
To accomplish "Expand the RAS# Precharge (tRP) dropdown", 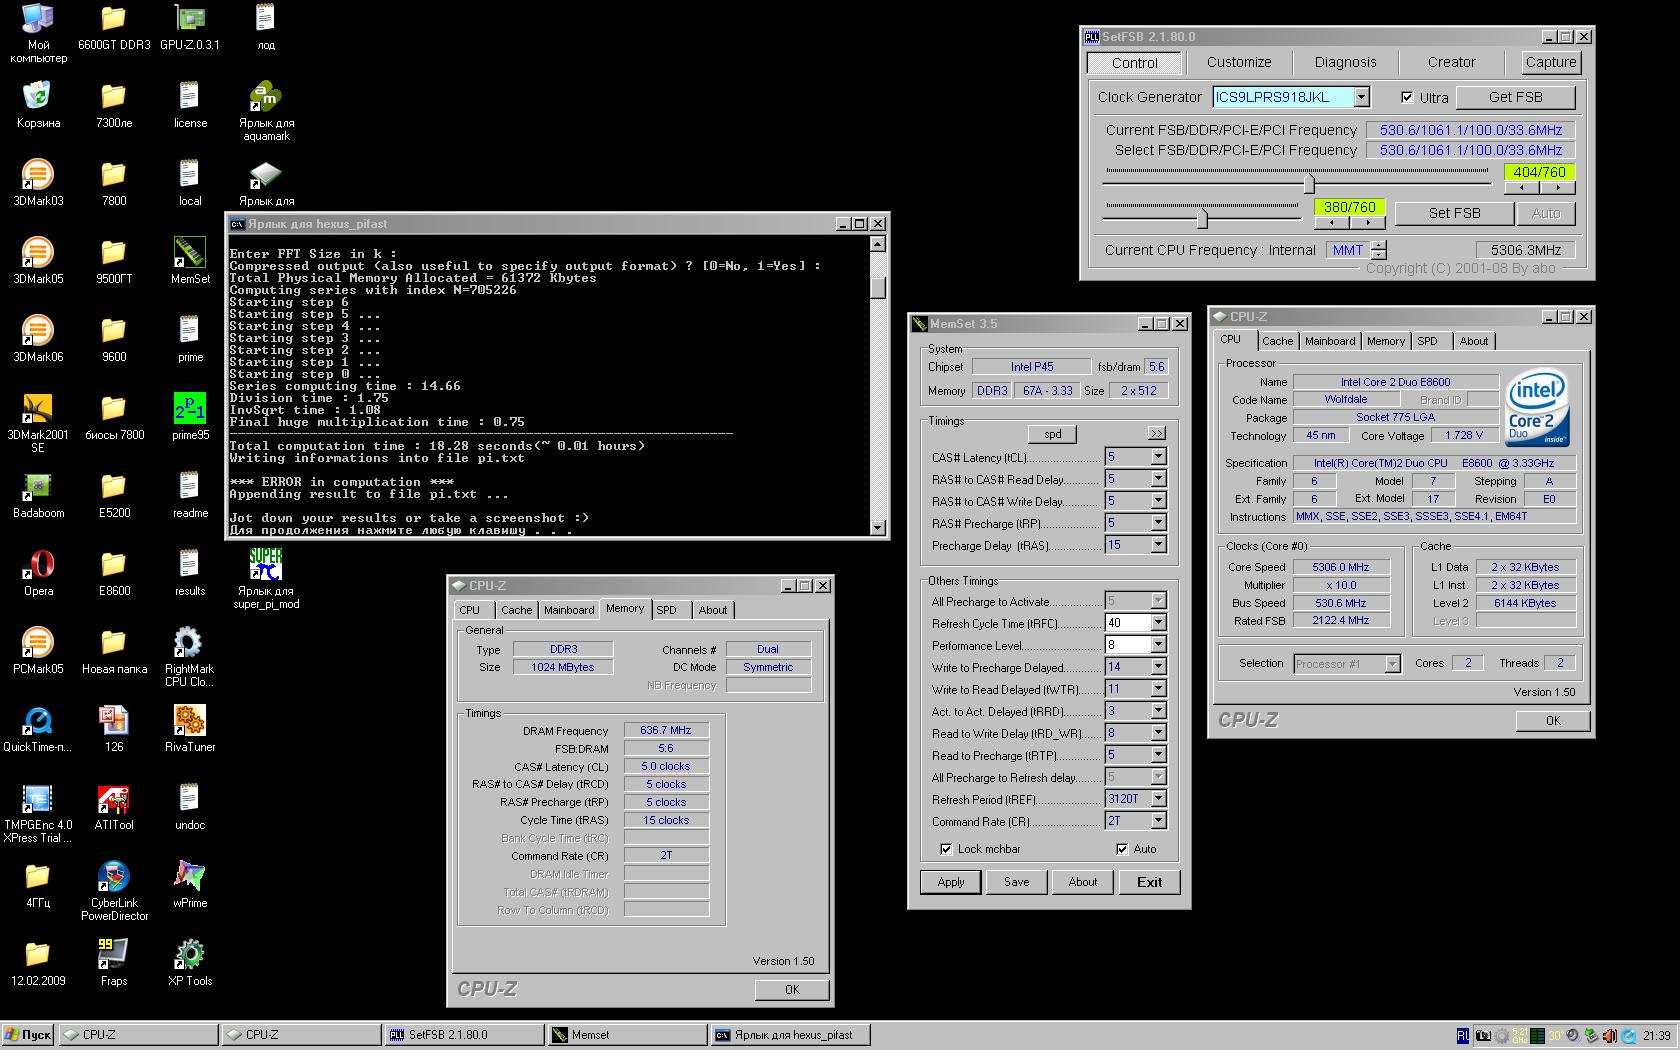I will click(1158, 523).
